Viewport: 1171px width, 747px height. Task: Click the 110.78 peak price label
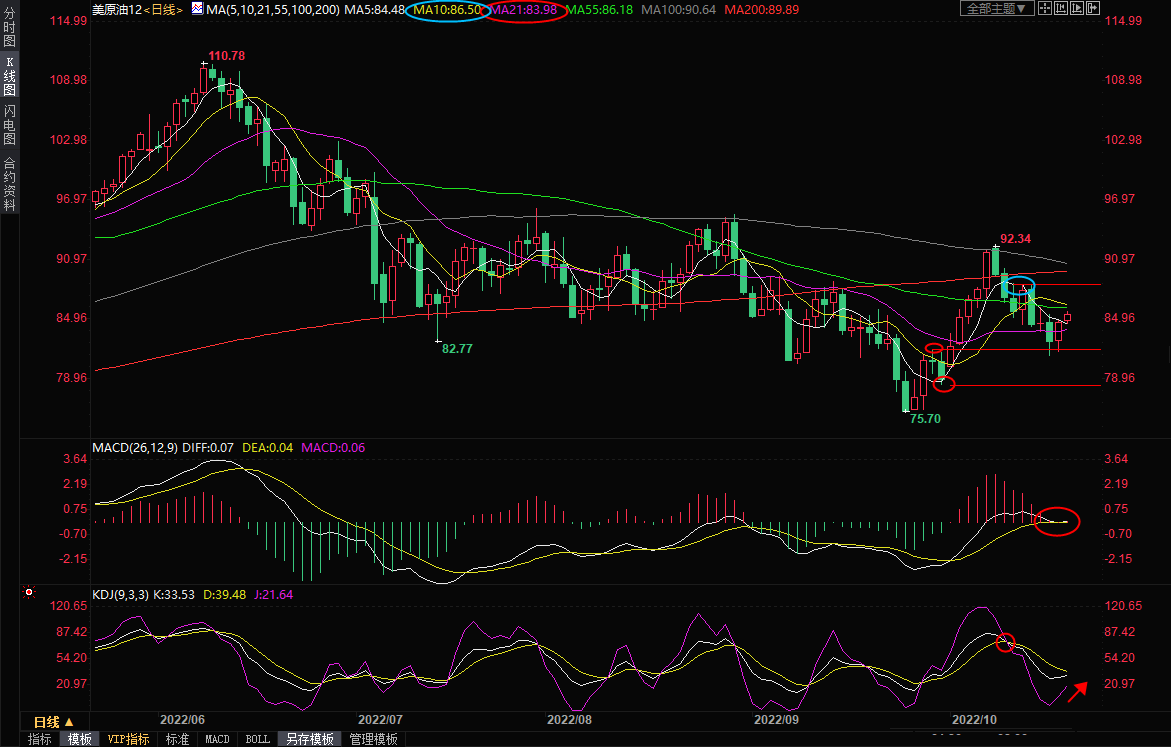pos(227,55)
